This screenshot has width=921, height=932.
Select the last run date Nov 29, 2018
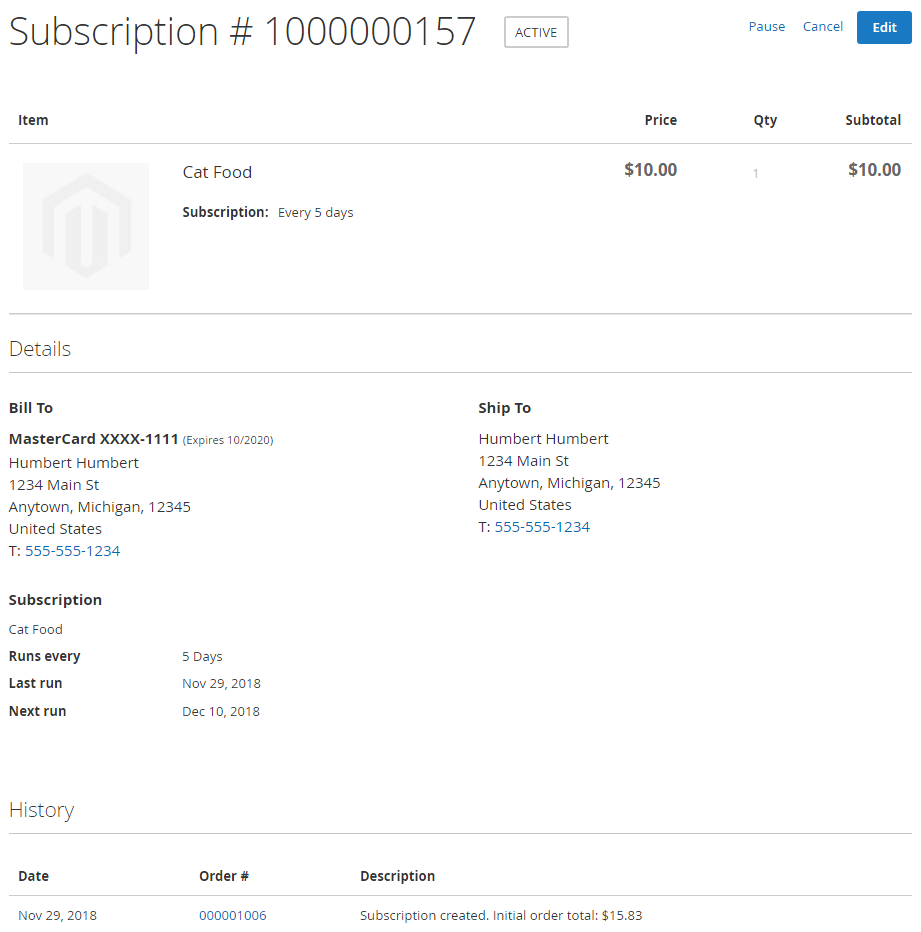click(x=221, y=684)
